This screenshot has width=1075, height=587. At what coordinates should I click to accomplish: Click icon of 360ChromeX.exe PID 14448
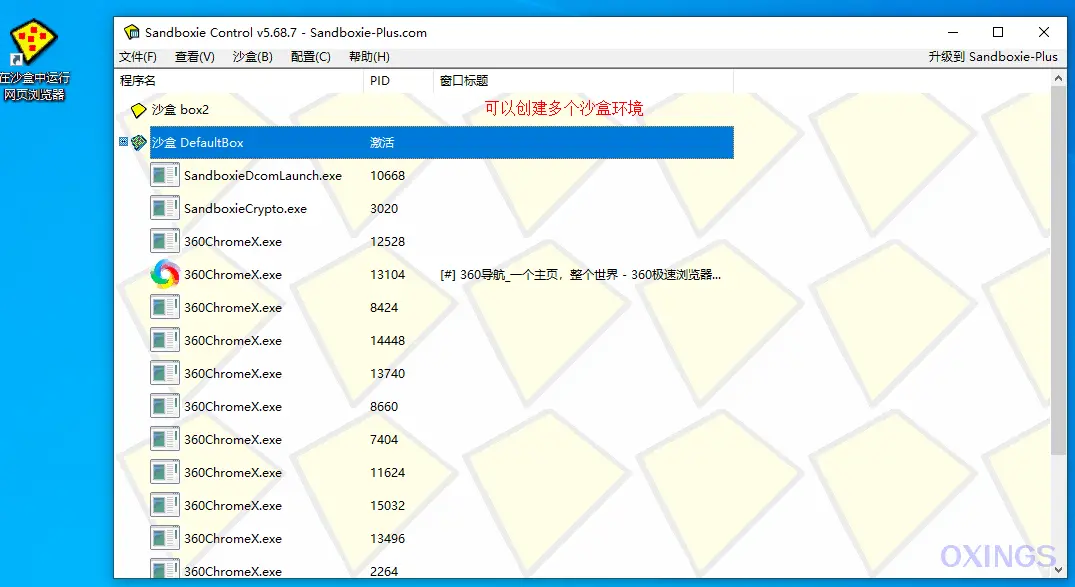tap(165, 340)
